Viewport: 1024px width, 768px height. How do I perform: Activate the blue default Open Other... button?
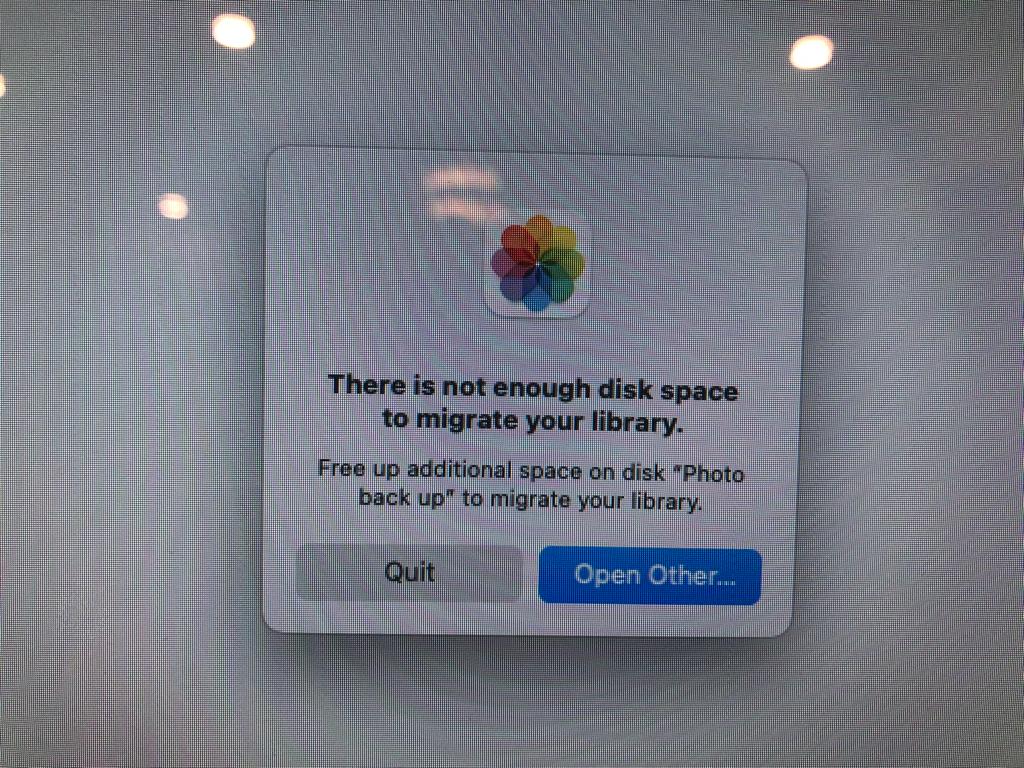tap(650, 576)
